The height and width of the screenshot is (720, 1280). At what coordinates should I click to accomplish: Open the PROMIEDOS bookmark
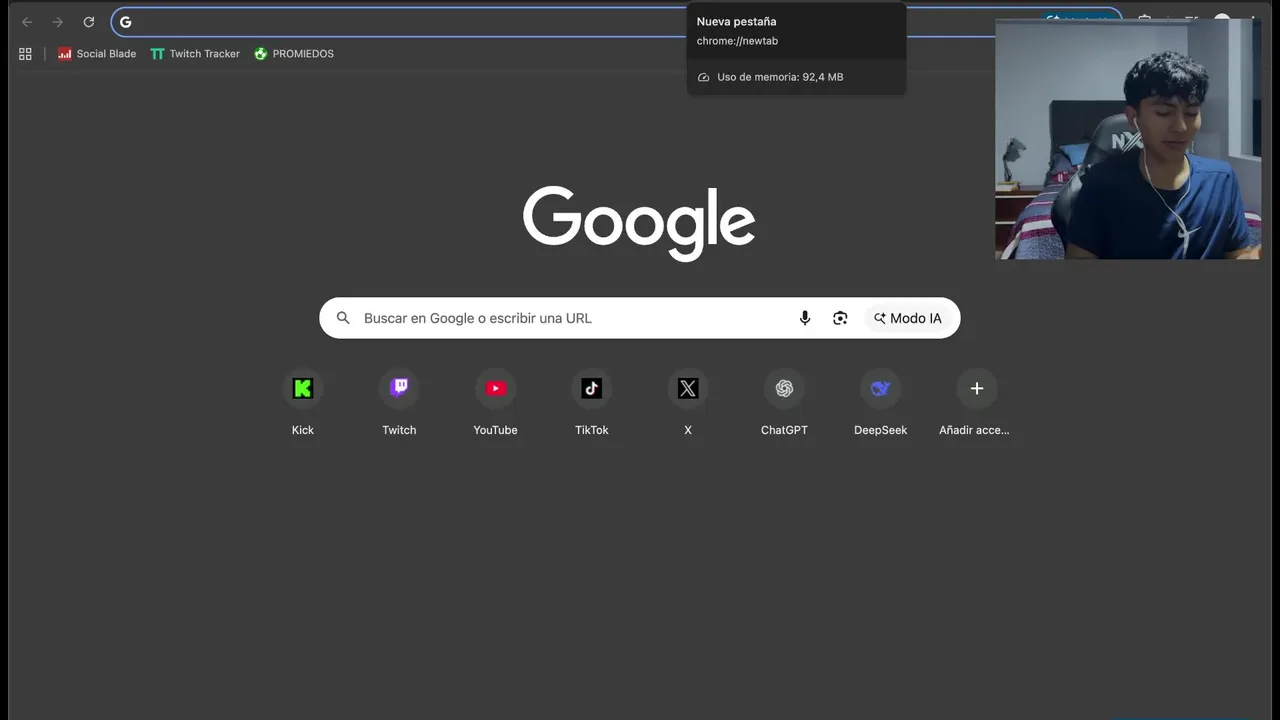pos(294,54)
